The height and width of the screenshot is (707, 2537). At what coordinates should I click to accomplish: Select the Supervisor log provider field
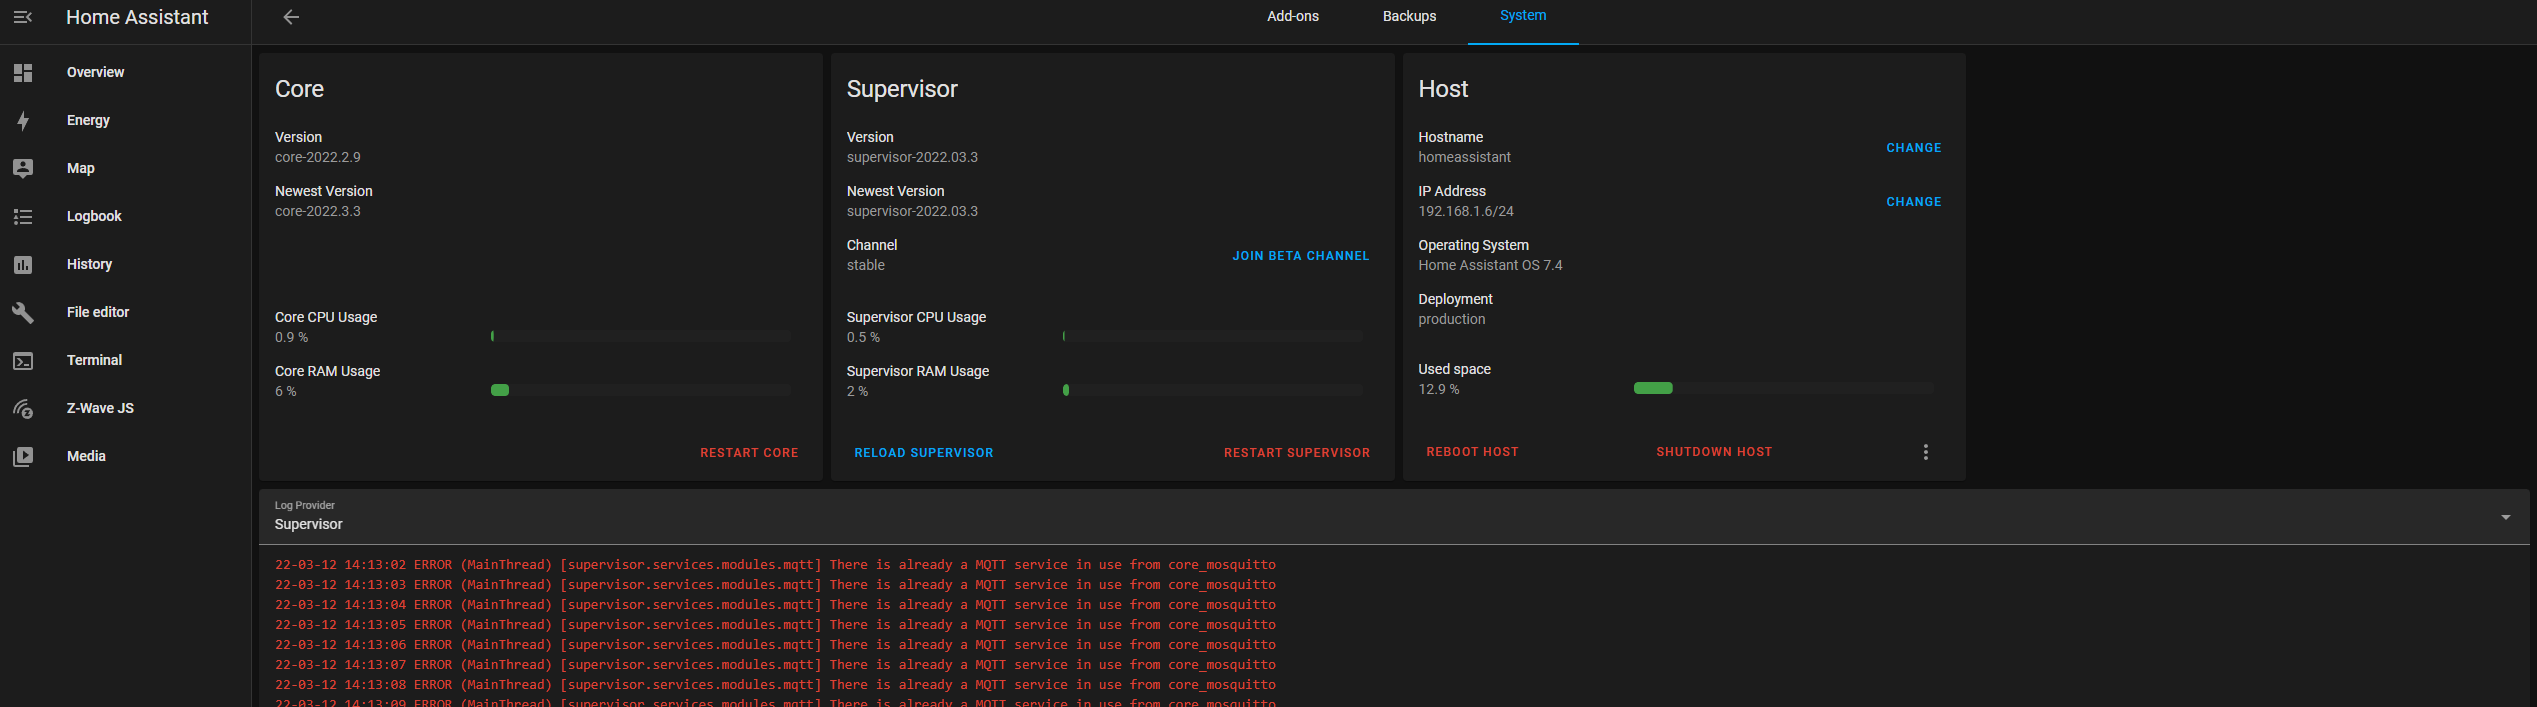(x=1394, y=517)
